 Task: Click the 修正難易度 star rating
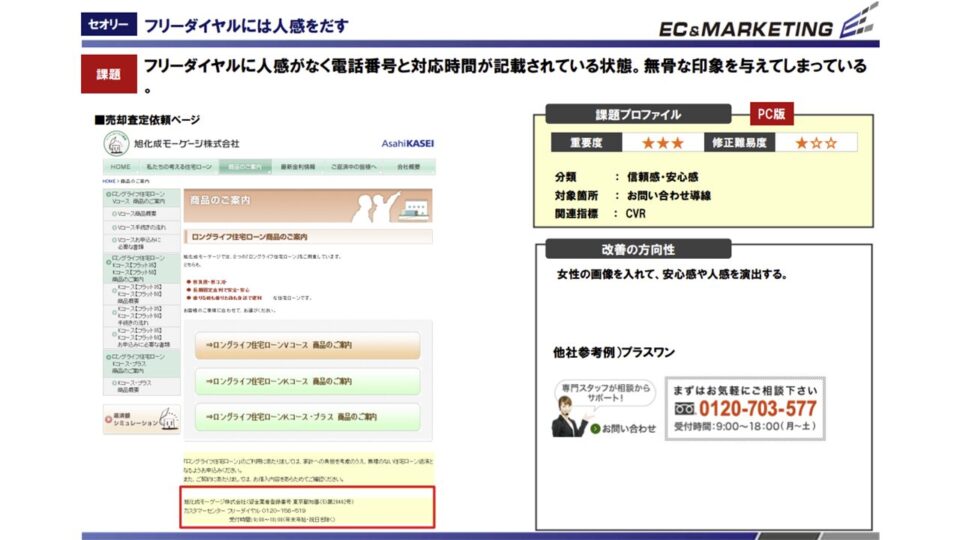tap(816, 143)
